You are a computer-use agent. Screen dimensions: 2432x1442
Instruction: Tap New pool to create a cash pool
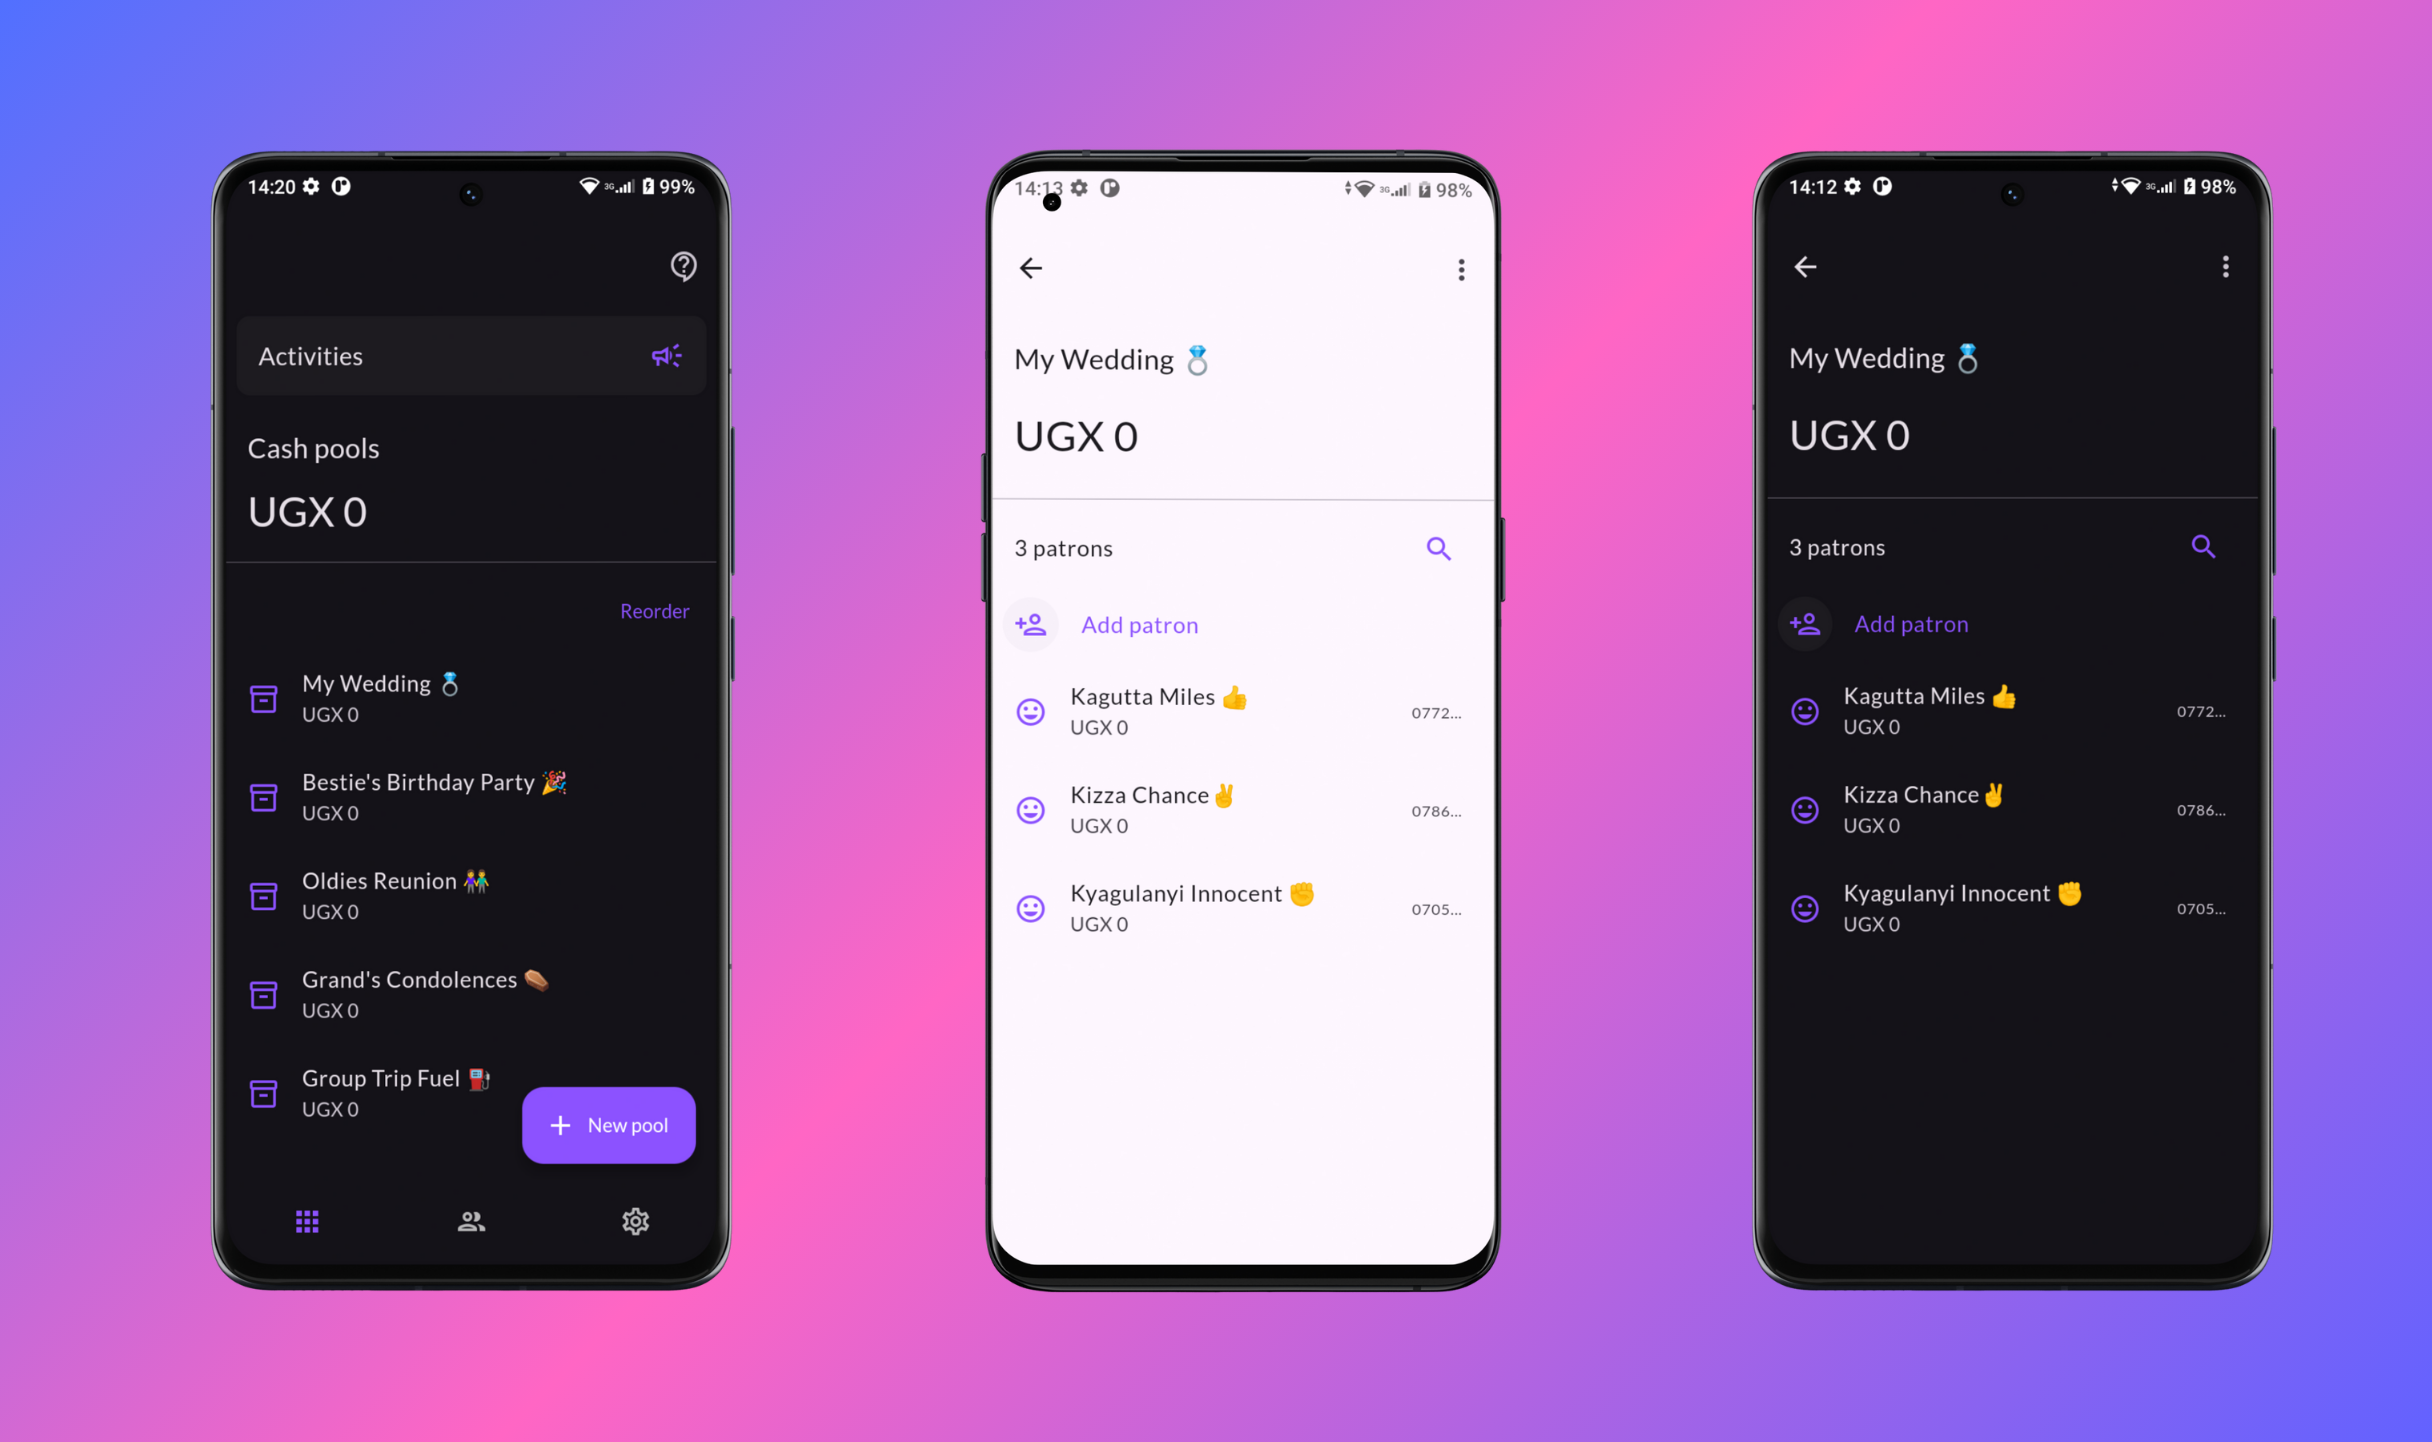pos(609,1124)
